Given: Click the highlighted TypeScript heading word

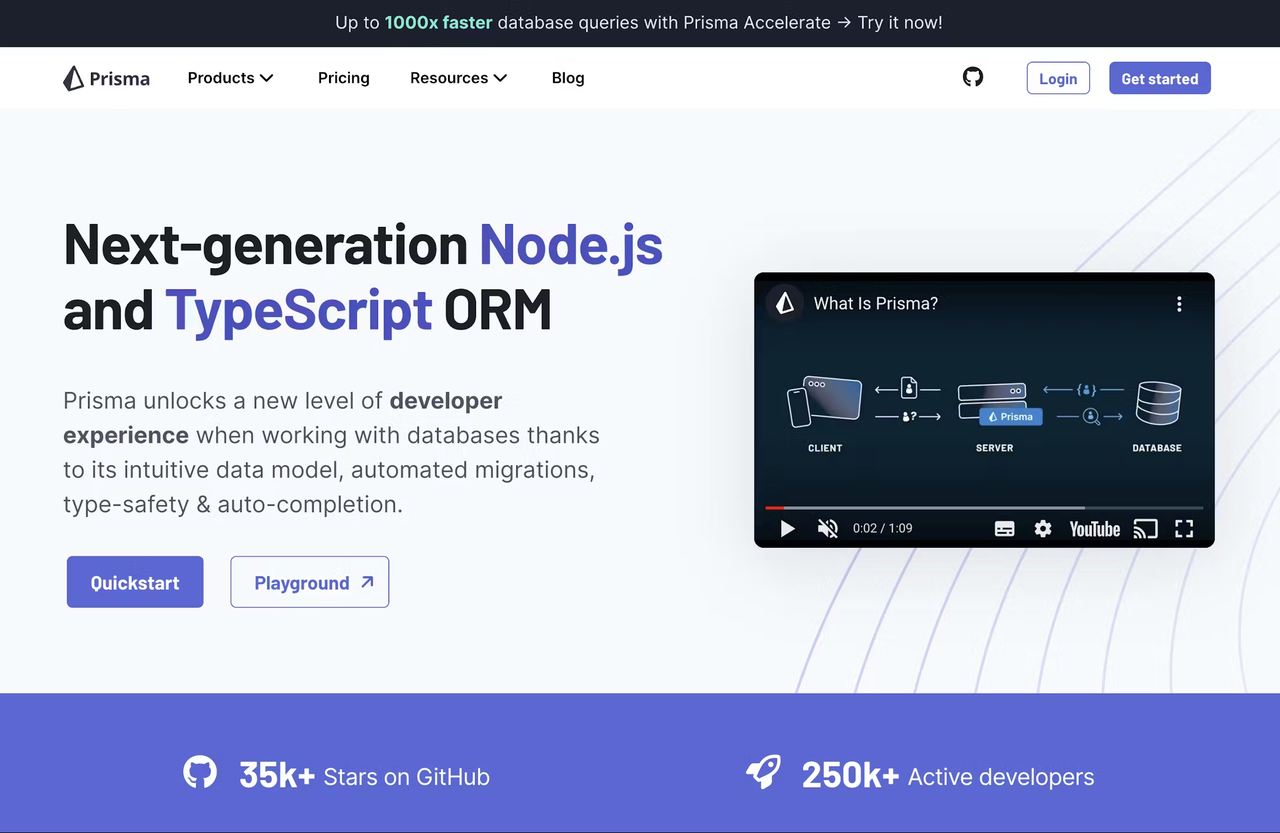Looking at the screenshot, I should [x=299, y=310].
